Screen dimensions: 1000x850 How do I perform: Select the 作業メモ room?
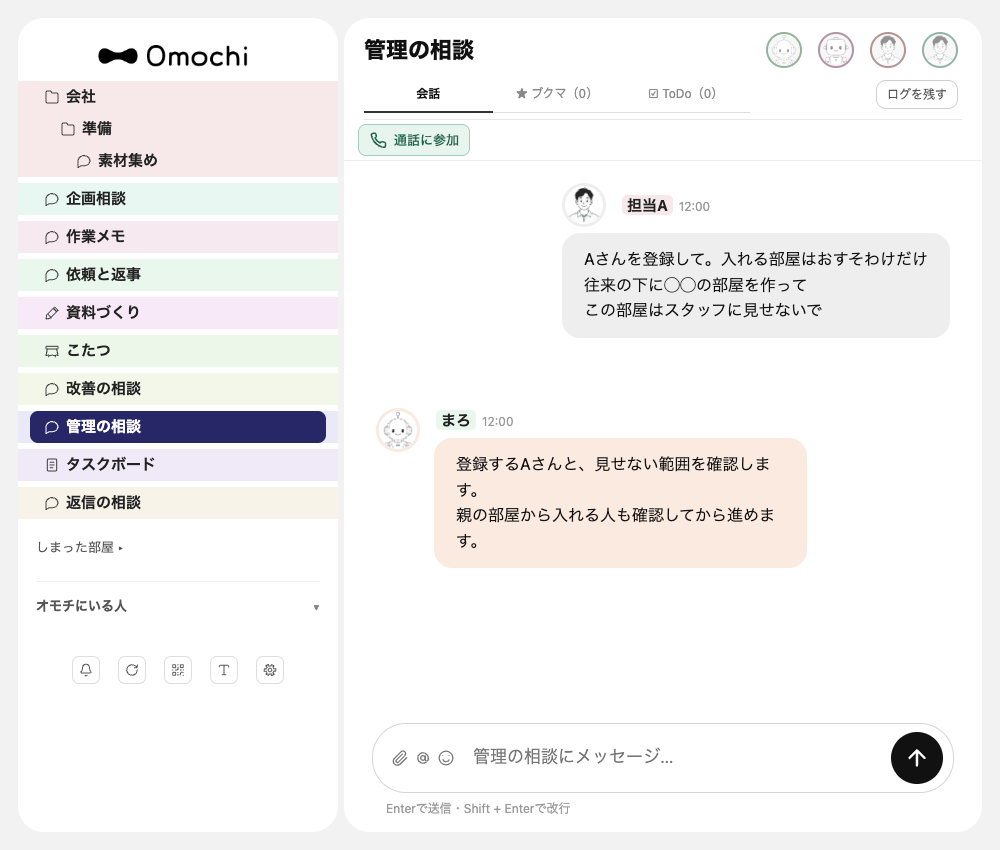coord(178,237)
